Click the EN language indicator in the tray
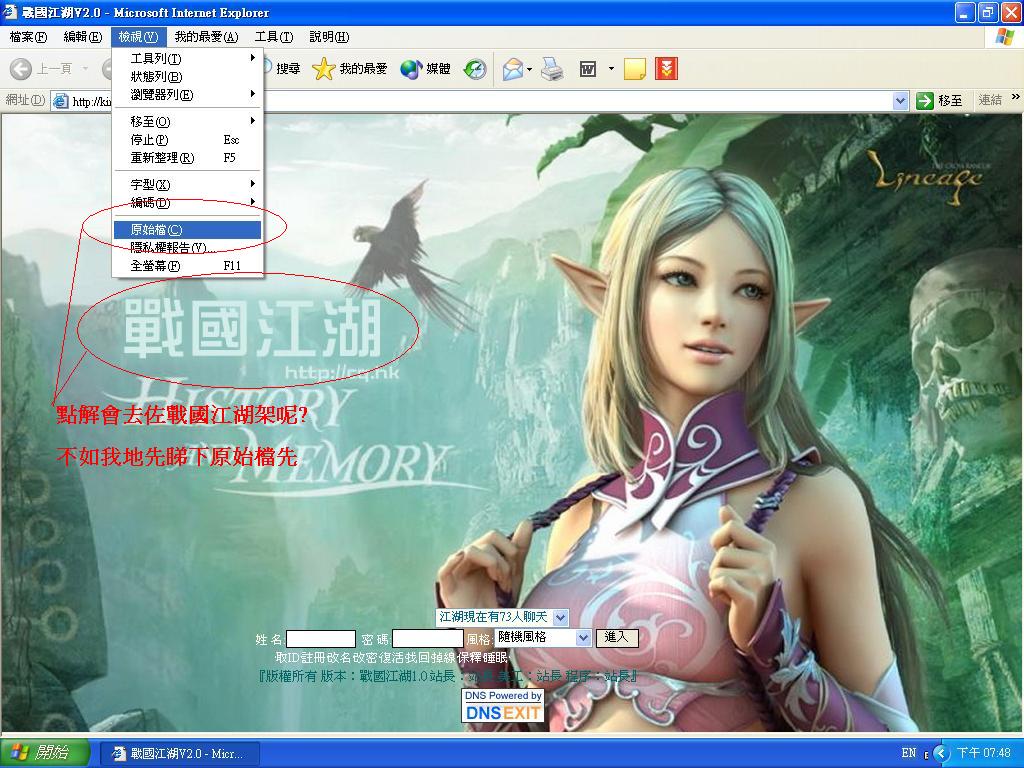This screenshot has width=1024, height=768. tap(908, 754)
